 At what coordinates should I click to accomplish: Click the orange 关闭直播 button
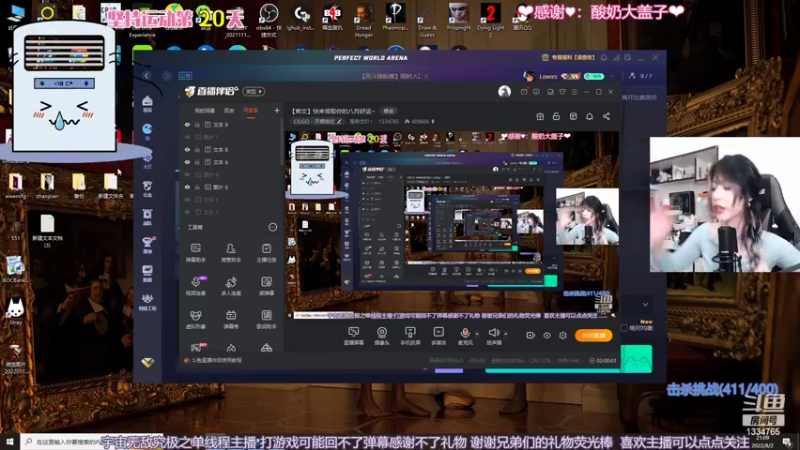click(593, 335)
